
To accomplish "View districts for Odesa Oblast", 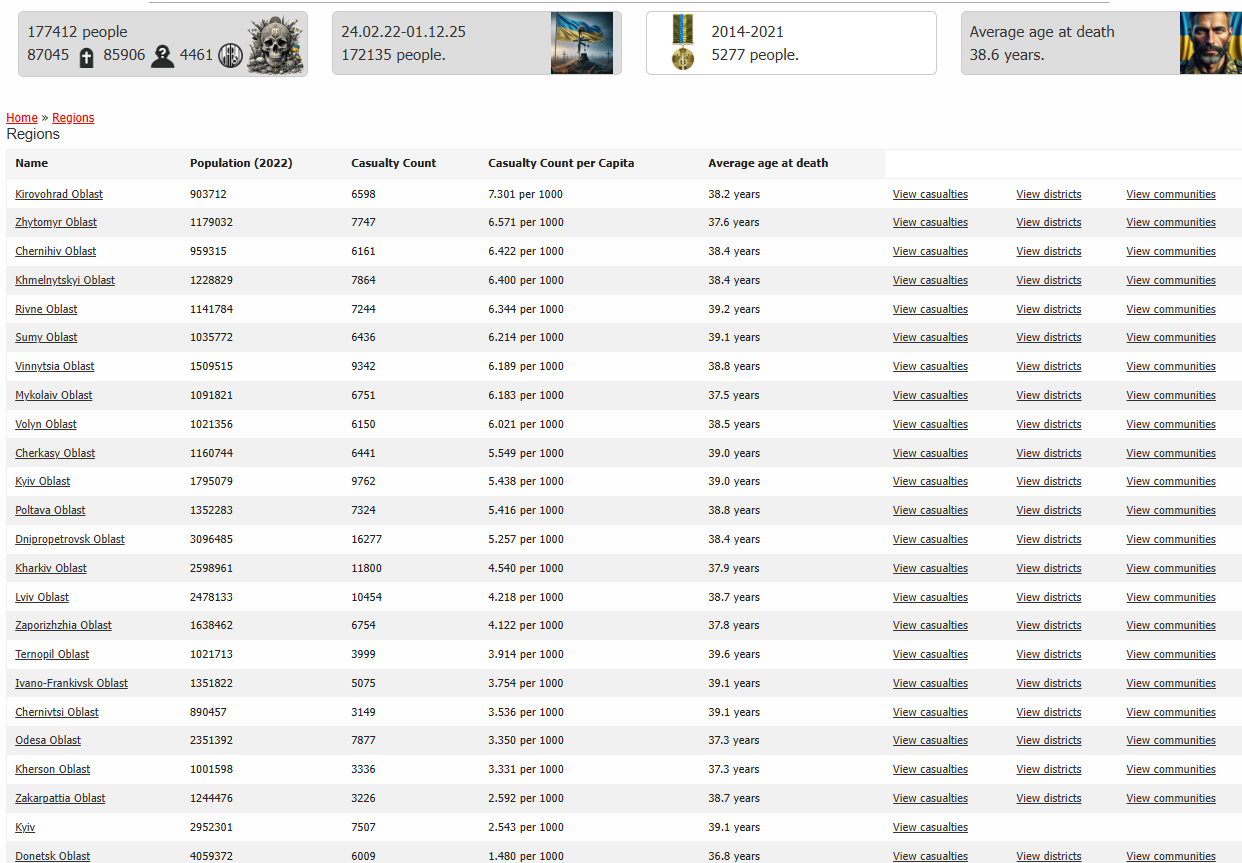I will click(1048, 740).
